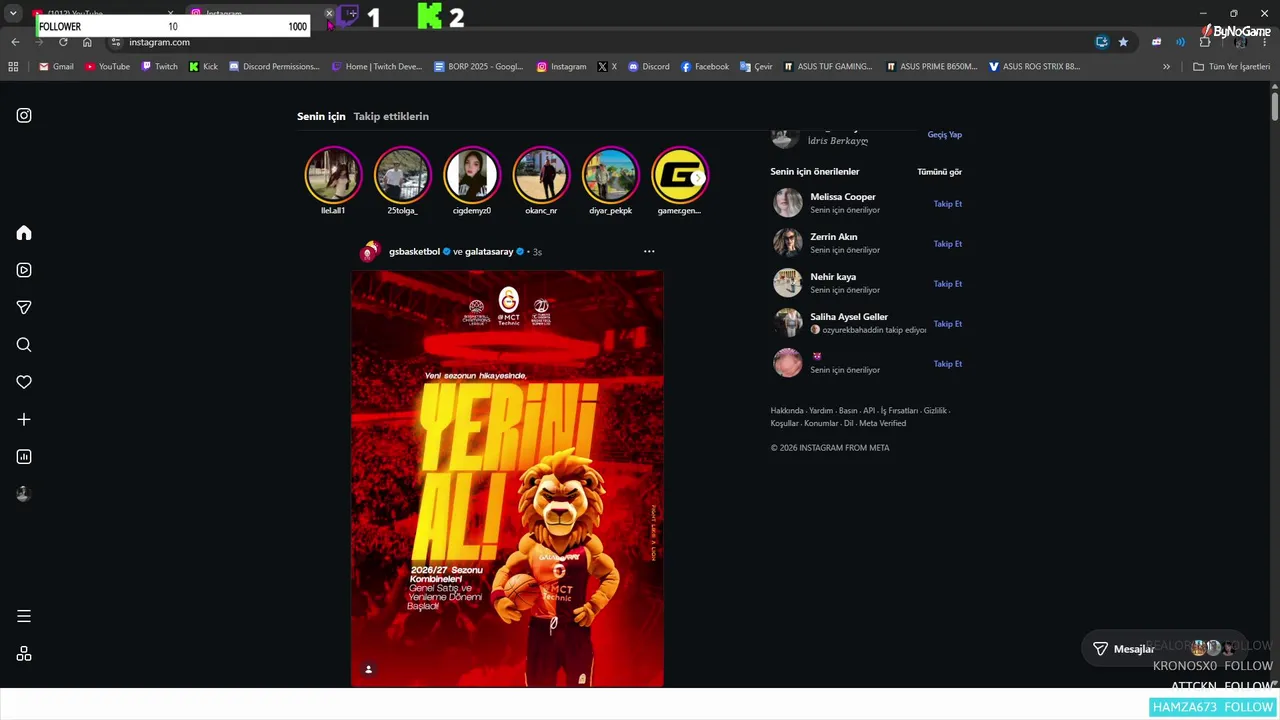Open the gsbasketbol profile link on post

[414, 252]
